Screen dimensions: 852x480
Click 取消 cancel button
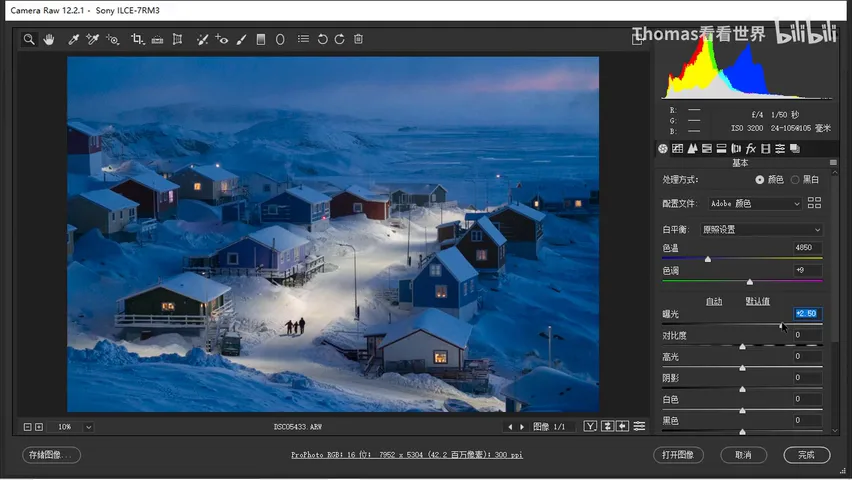[x=743, y=454]
